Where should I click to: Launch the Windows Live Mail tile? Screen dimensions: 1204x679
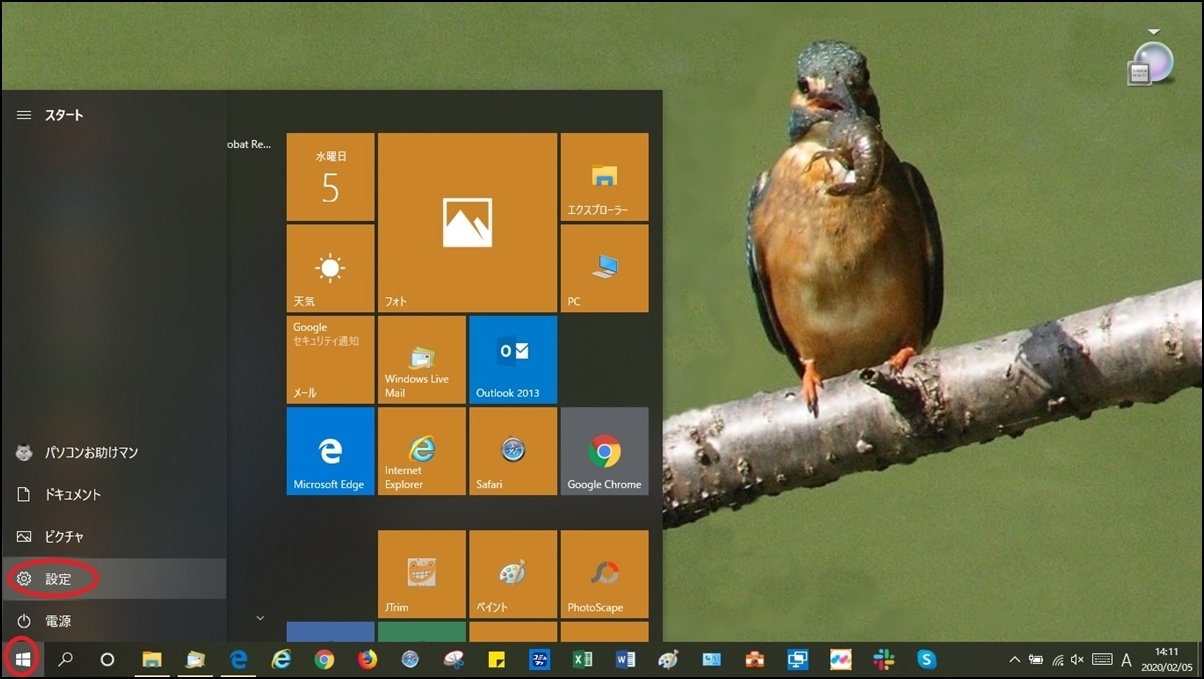pyautogui.click(x=422, y=360)
